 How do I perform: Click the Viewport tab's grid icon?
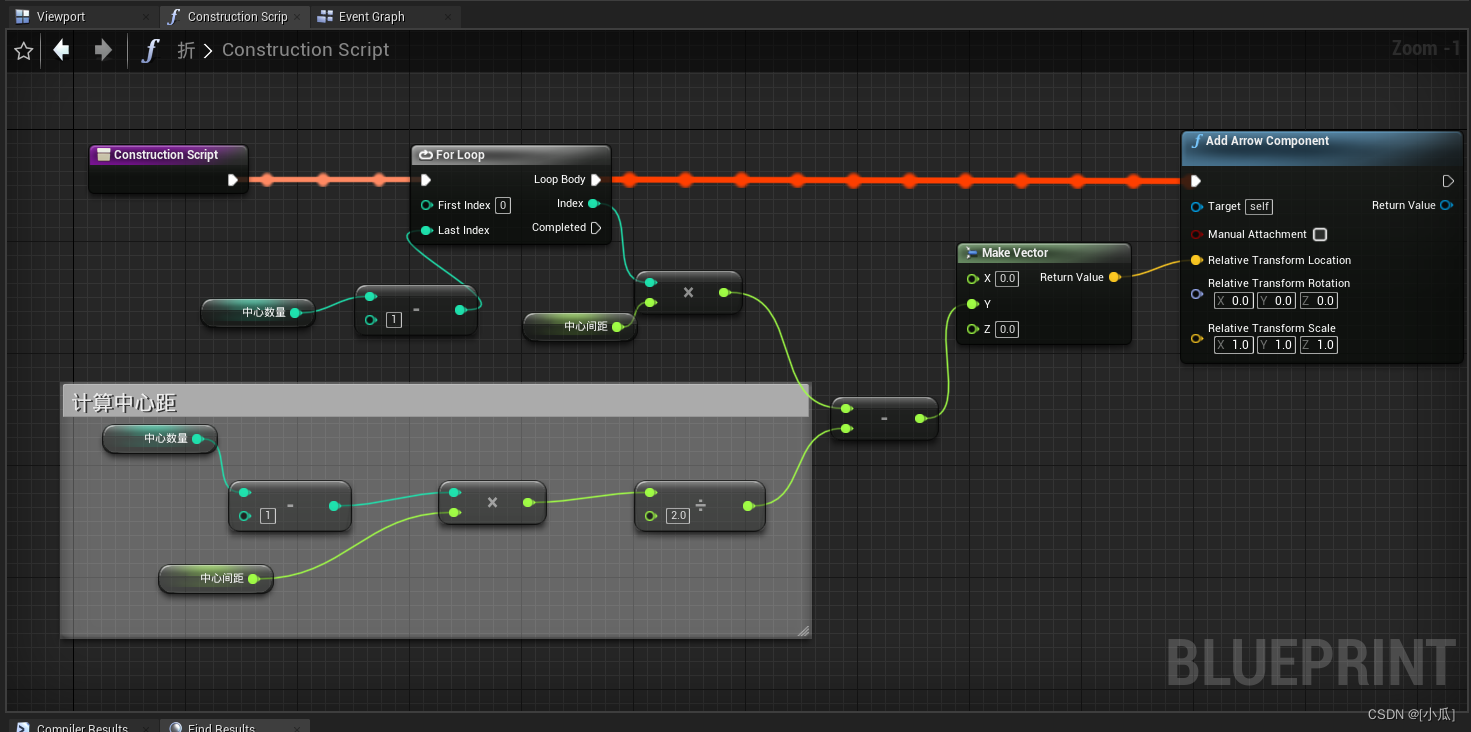[20, 15]
